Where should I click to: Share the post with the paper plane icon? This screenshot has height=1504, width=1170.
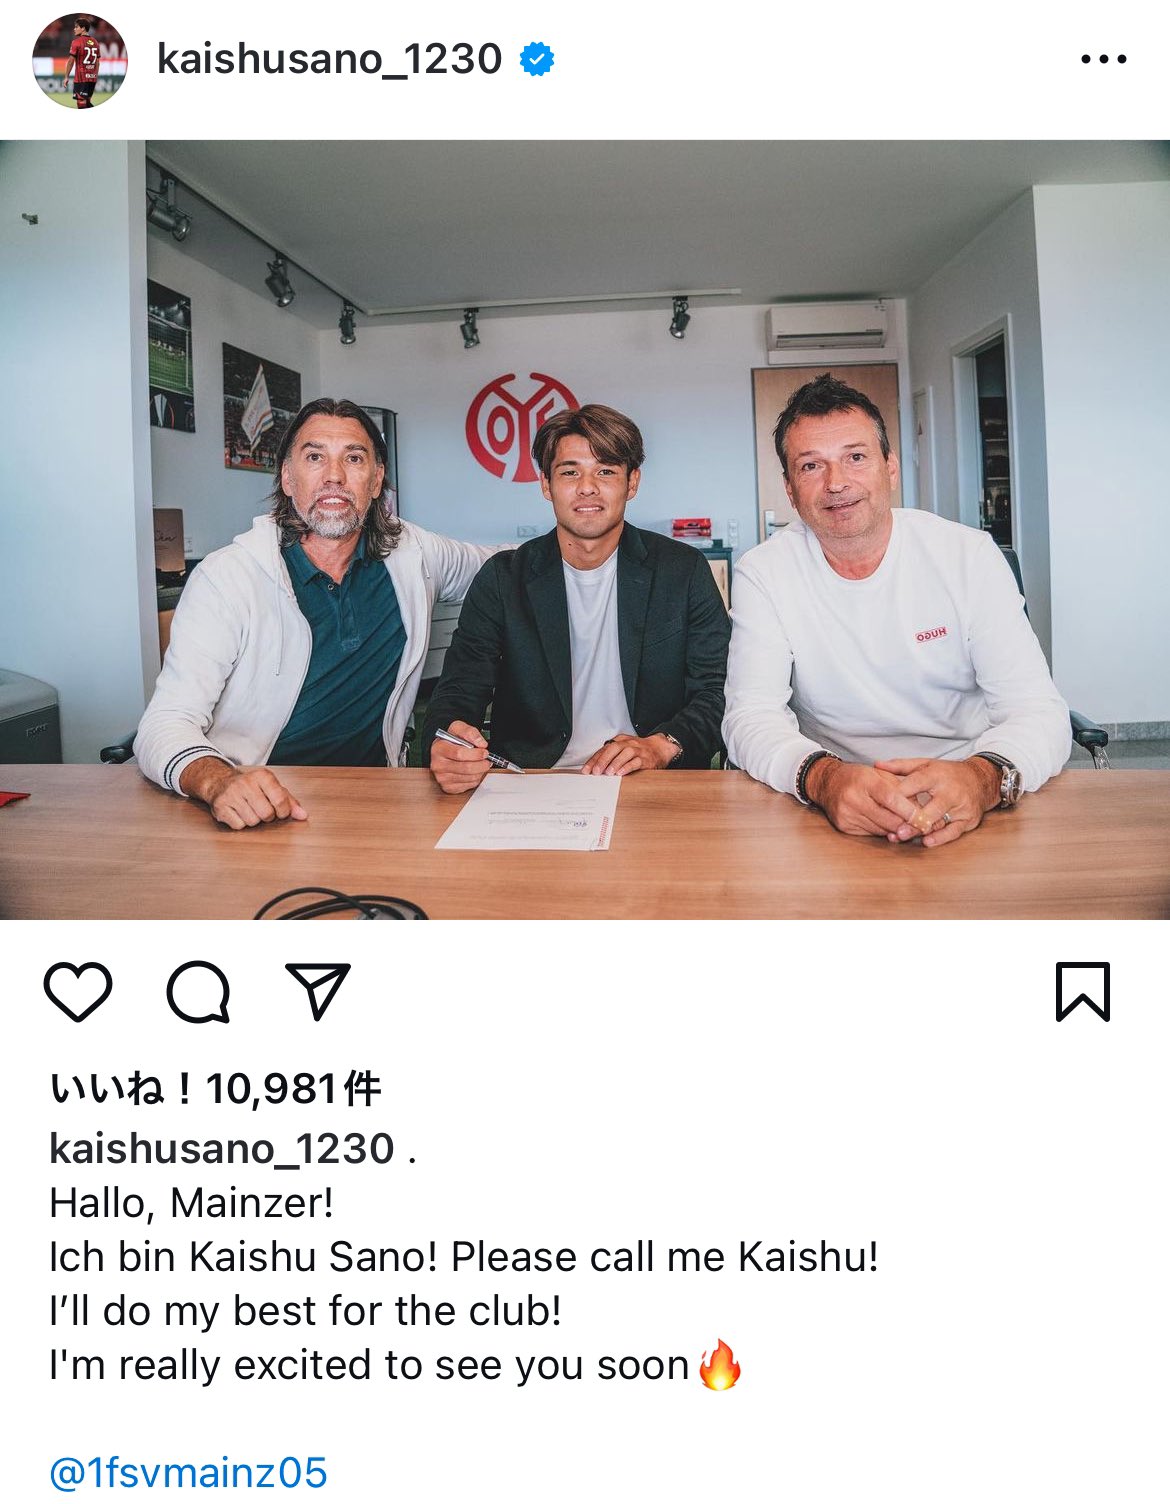[x=318, y=991]
